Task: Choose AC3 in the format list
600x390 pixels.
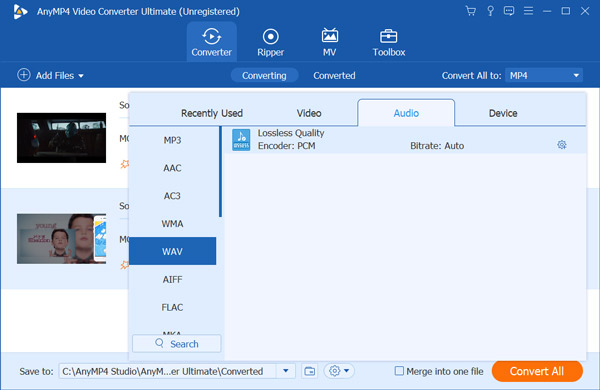Action: click(173, 196)
